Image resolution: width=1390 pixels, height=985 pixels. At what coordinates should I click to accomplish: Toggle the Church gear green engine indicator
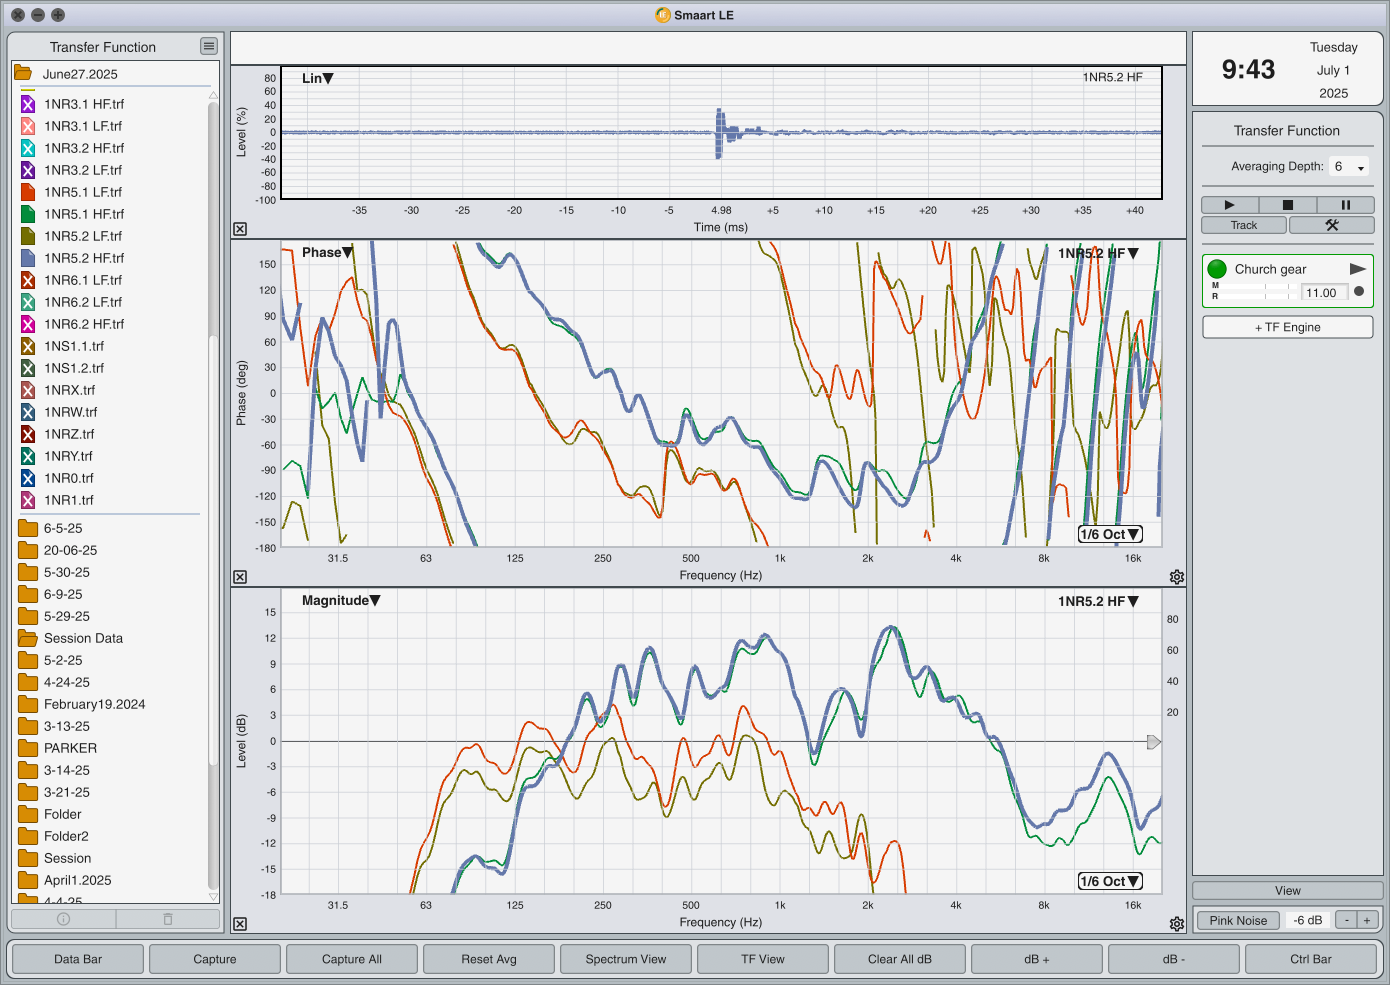coord(1217,269)
